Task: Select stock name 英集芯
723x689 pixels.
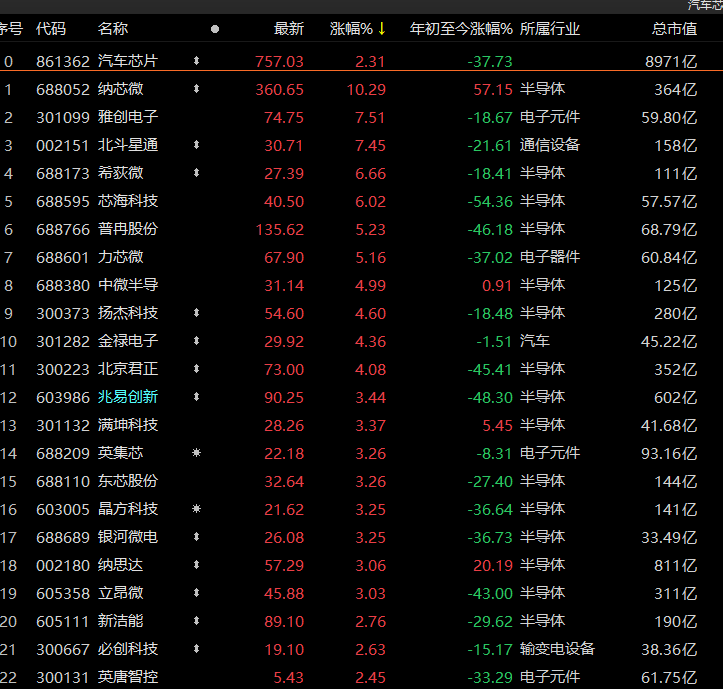Action: pos(120,453)
